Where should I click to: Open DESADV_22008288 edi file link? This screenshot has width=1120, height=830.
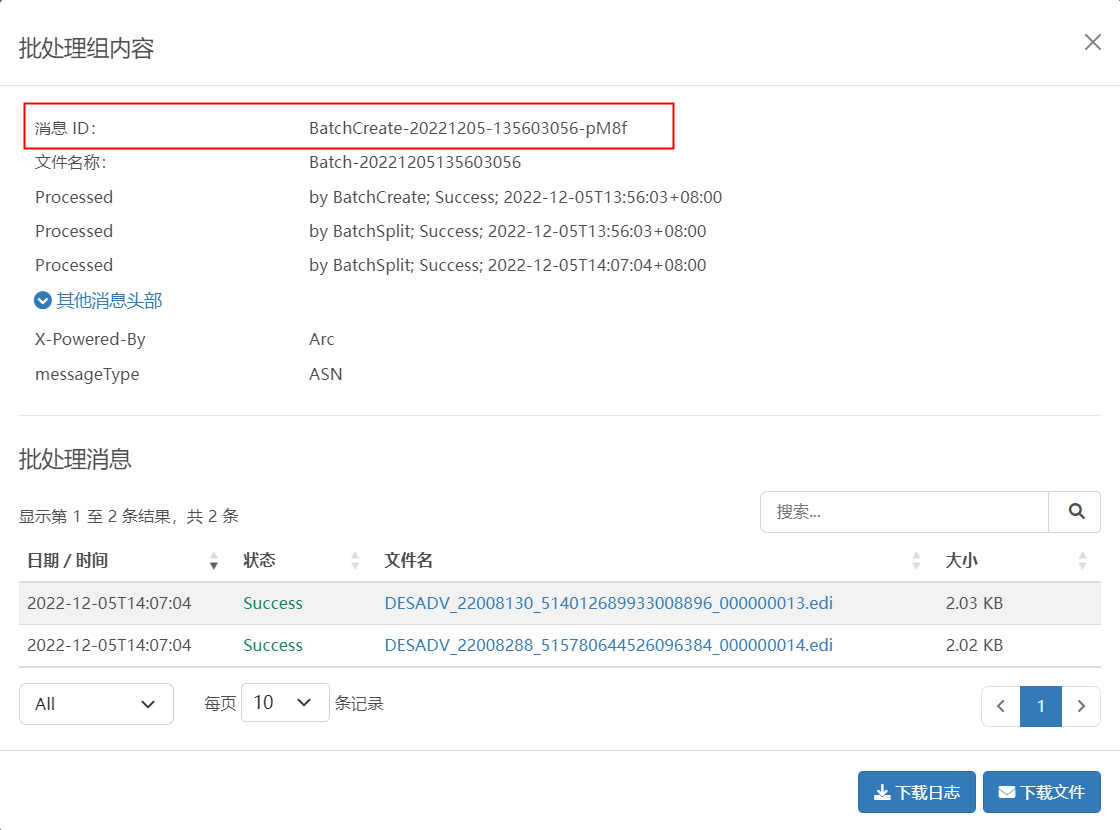pyautogui.click(x=609, y=646)
